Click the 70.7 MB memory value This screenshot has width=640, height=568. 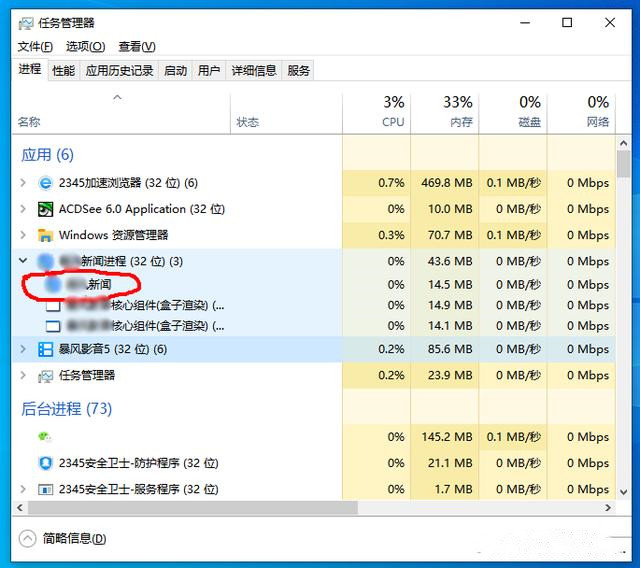(450, 235)
